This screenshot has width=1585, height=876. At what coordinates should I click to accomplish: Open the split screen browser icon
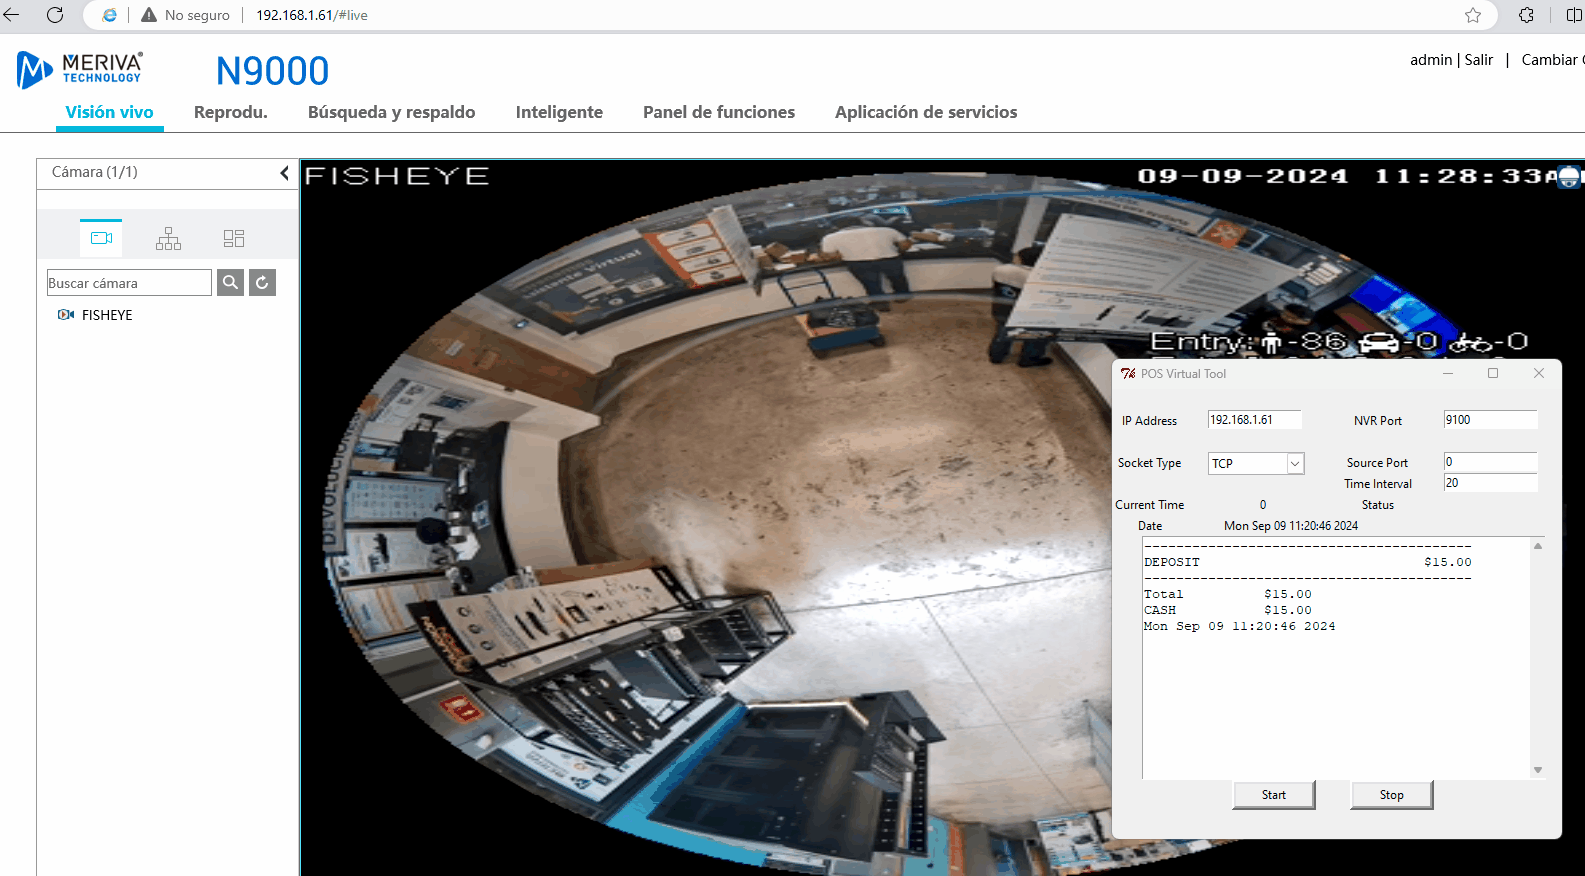(x=1573, y=15)
